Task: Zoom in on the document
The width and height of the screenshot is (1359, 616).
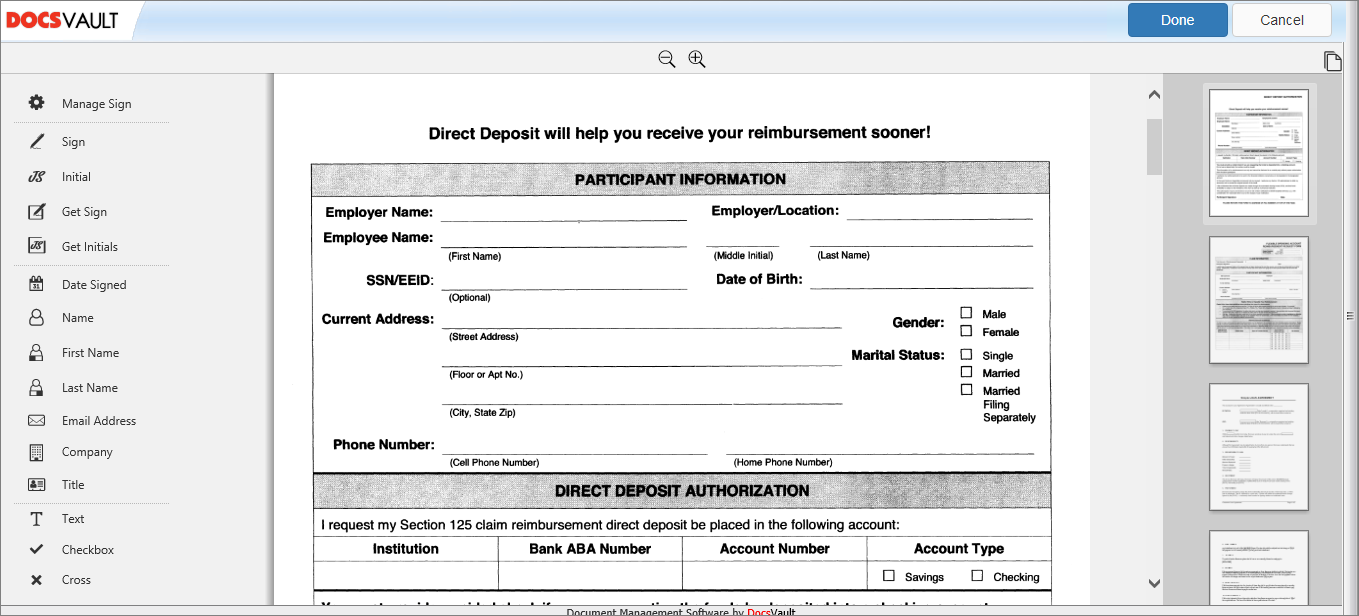Action: click(x=696, y=59)
